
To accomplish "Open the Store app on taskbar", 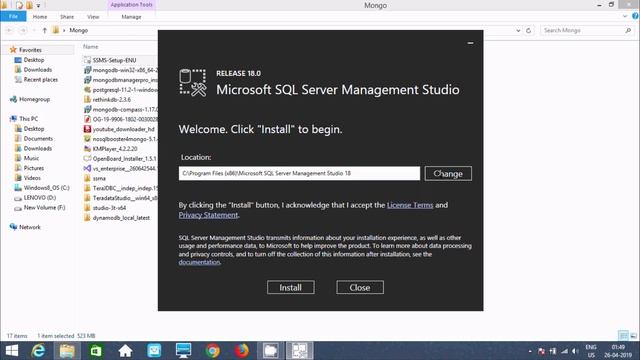I will (96, 351).
